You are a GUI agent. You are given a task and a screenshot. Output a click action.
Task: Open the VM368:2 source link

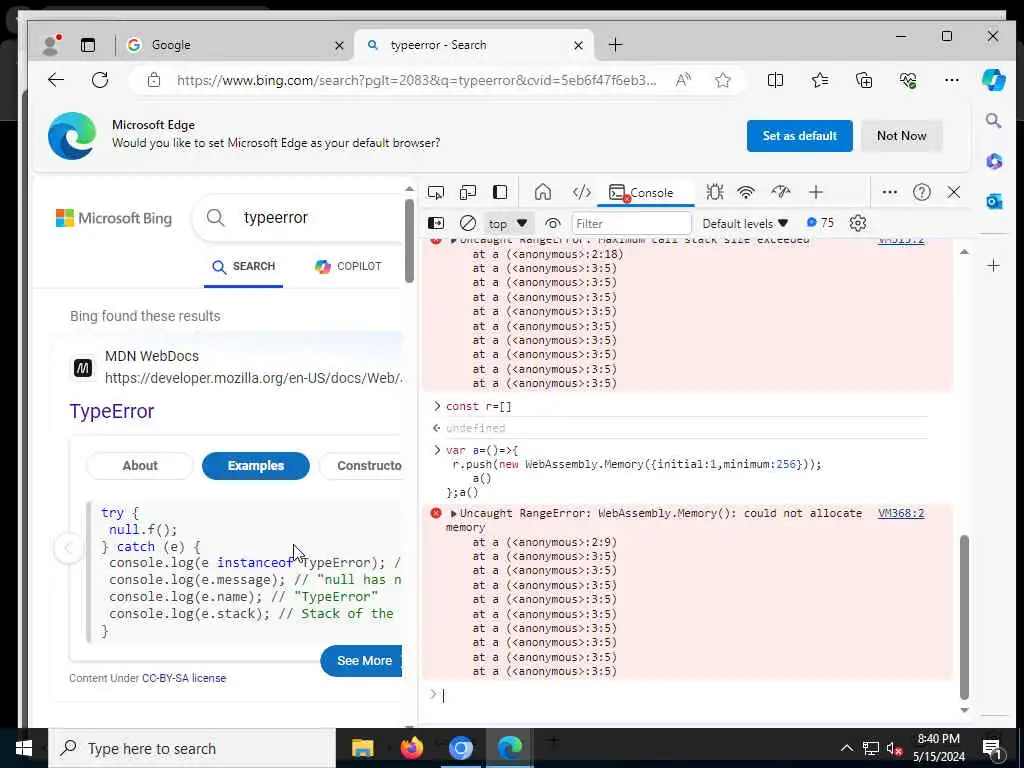(901, 513)
